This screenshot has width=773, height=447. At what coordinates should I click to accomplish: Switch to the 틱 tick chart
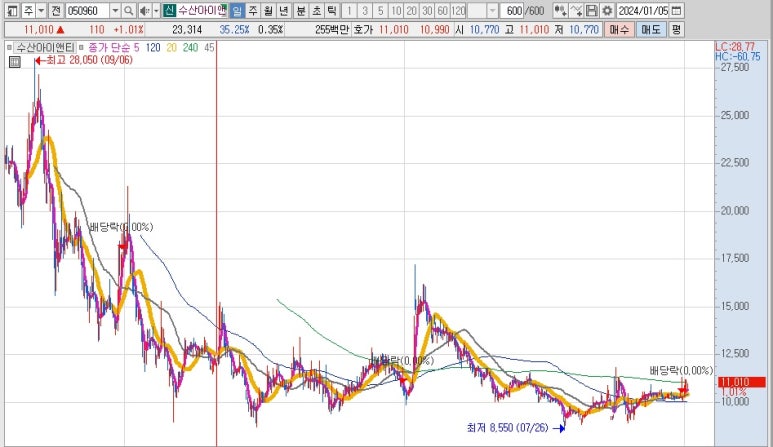(x=332, y=10)
